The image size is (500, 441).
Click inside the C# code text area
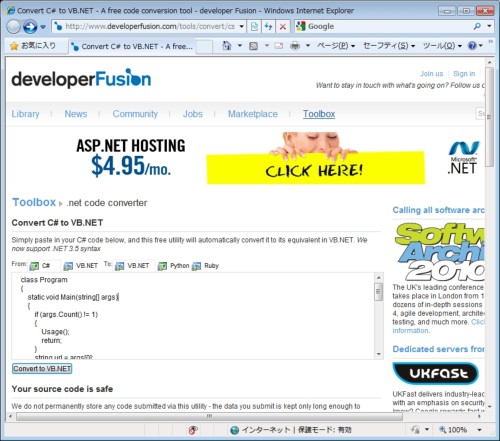pyautogui.click(x=193, y=316)
